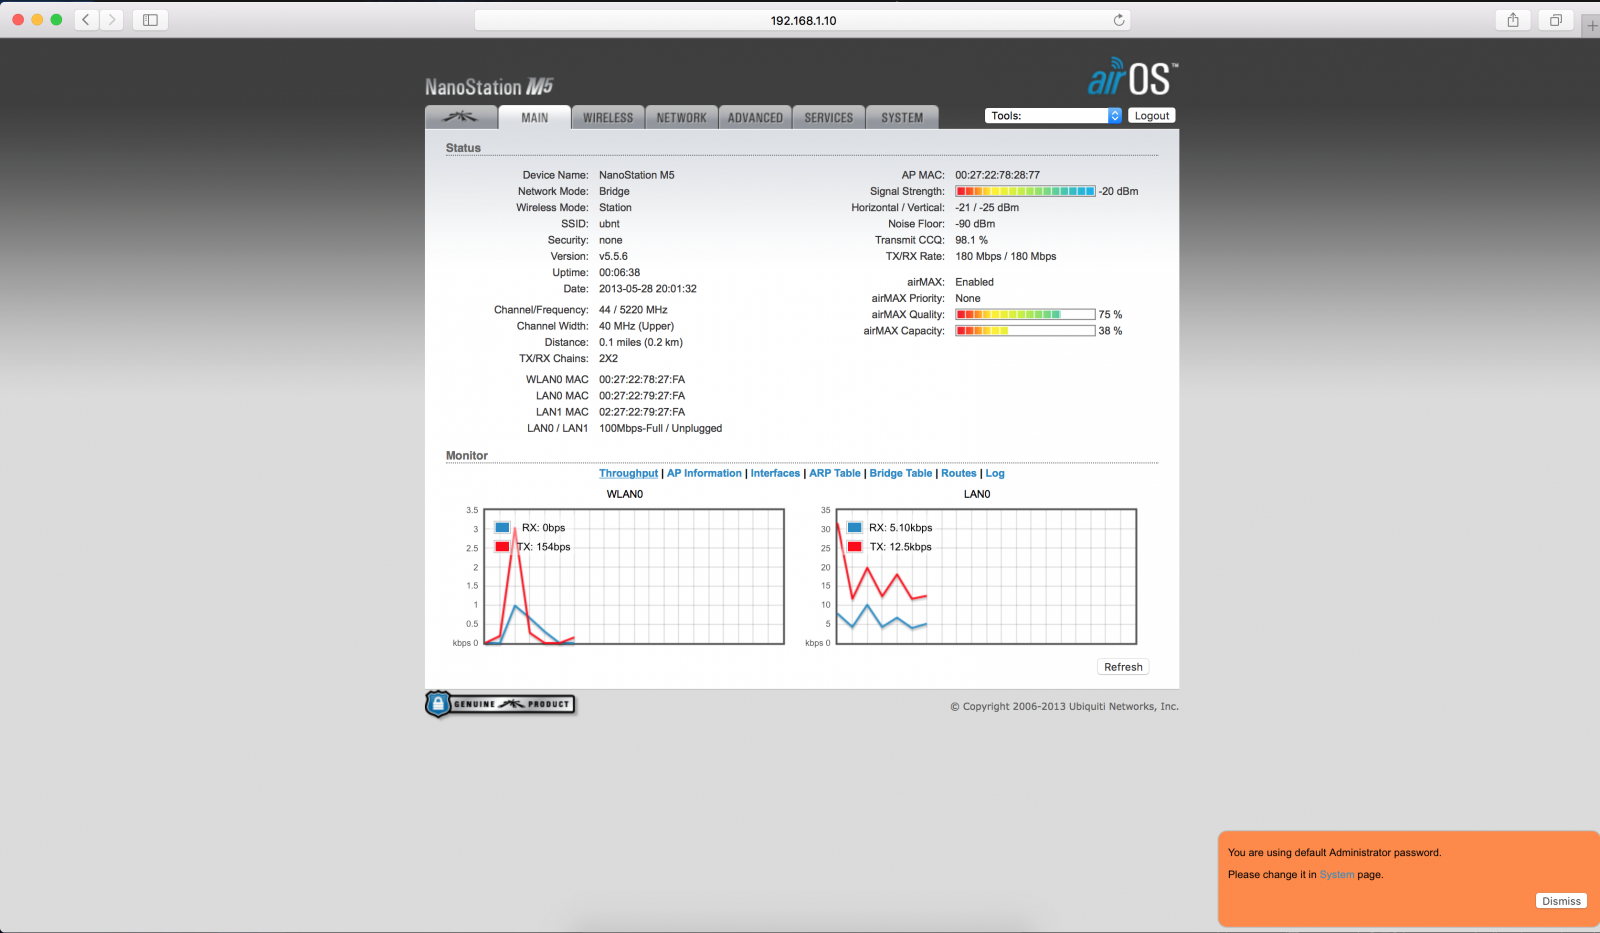The width and height of the screenshot is (1600, 933).
Task: Show all tabs overview button
Action: [x=1556, y=20]
